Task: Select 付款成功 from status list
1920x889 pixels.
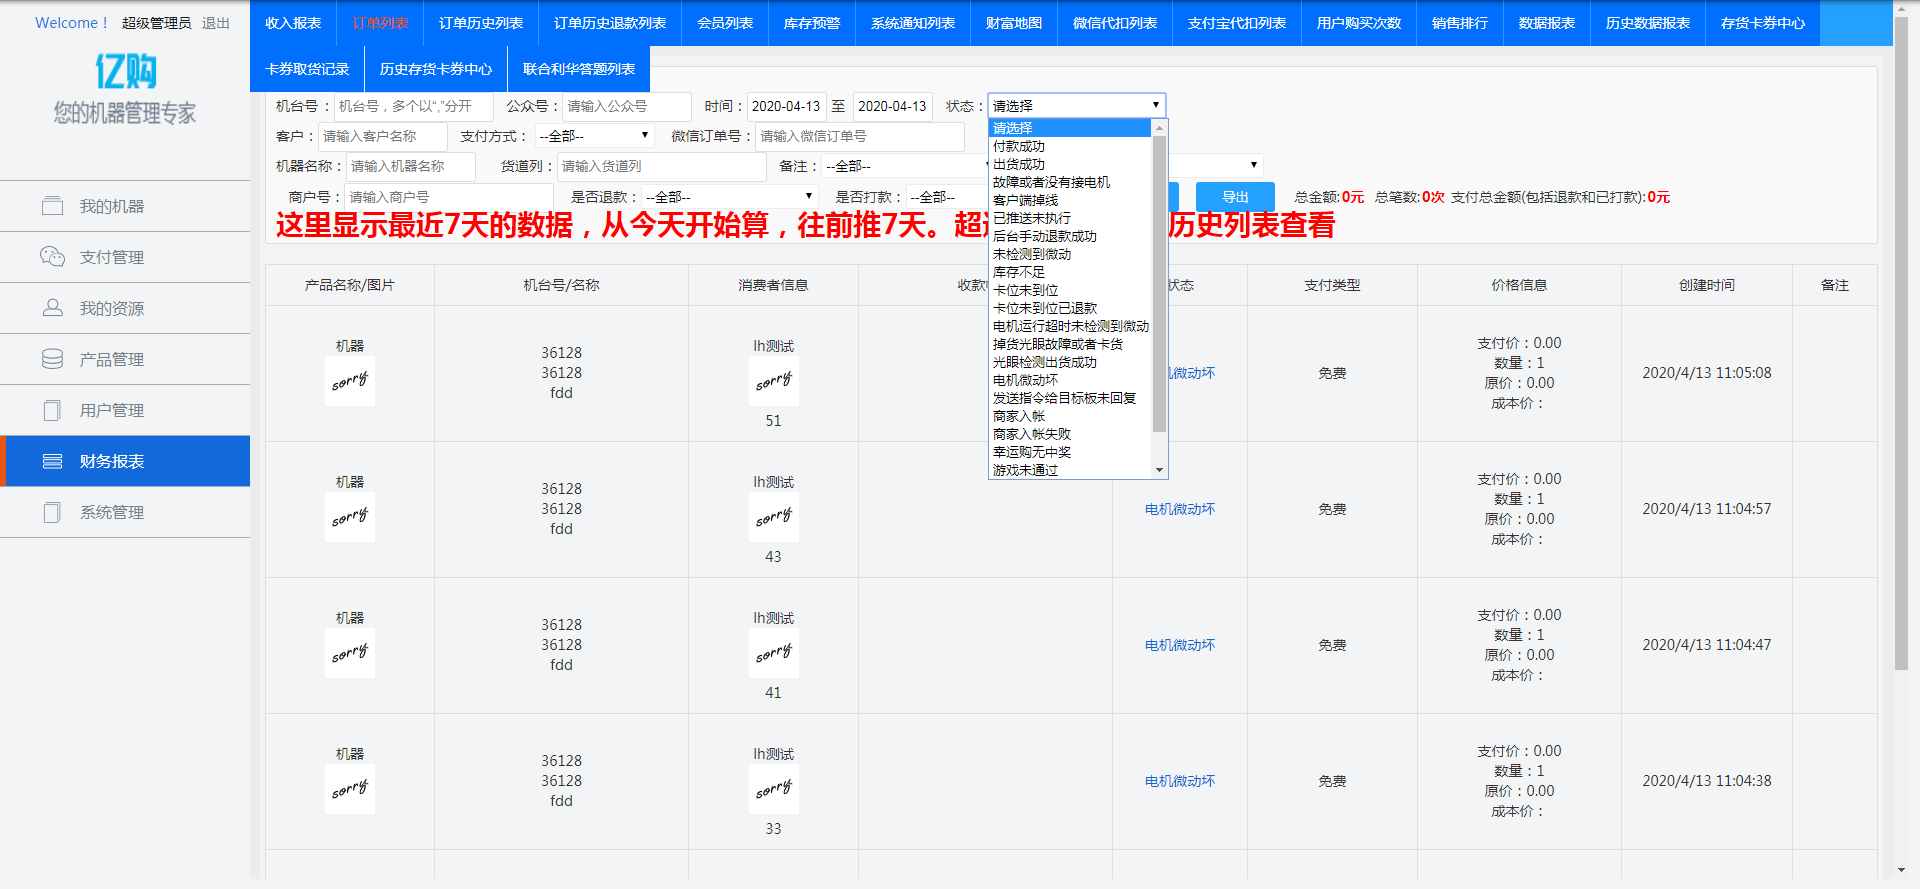Action: [x=1018, y=146]
